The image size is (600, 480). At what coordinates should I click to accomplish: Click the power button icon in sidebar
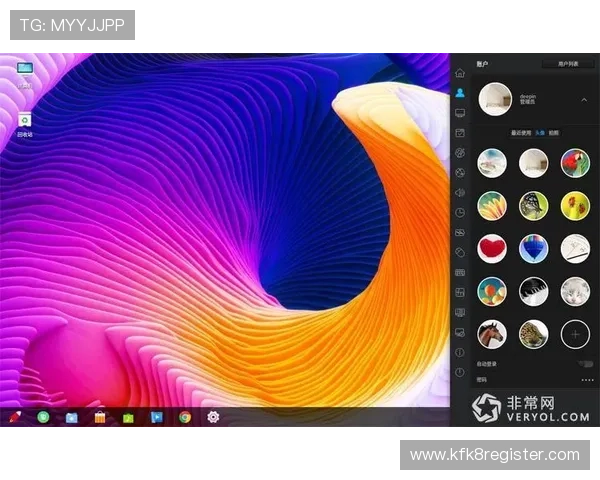[460, 372]
